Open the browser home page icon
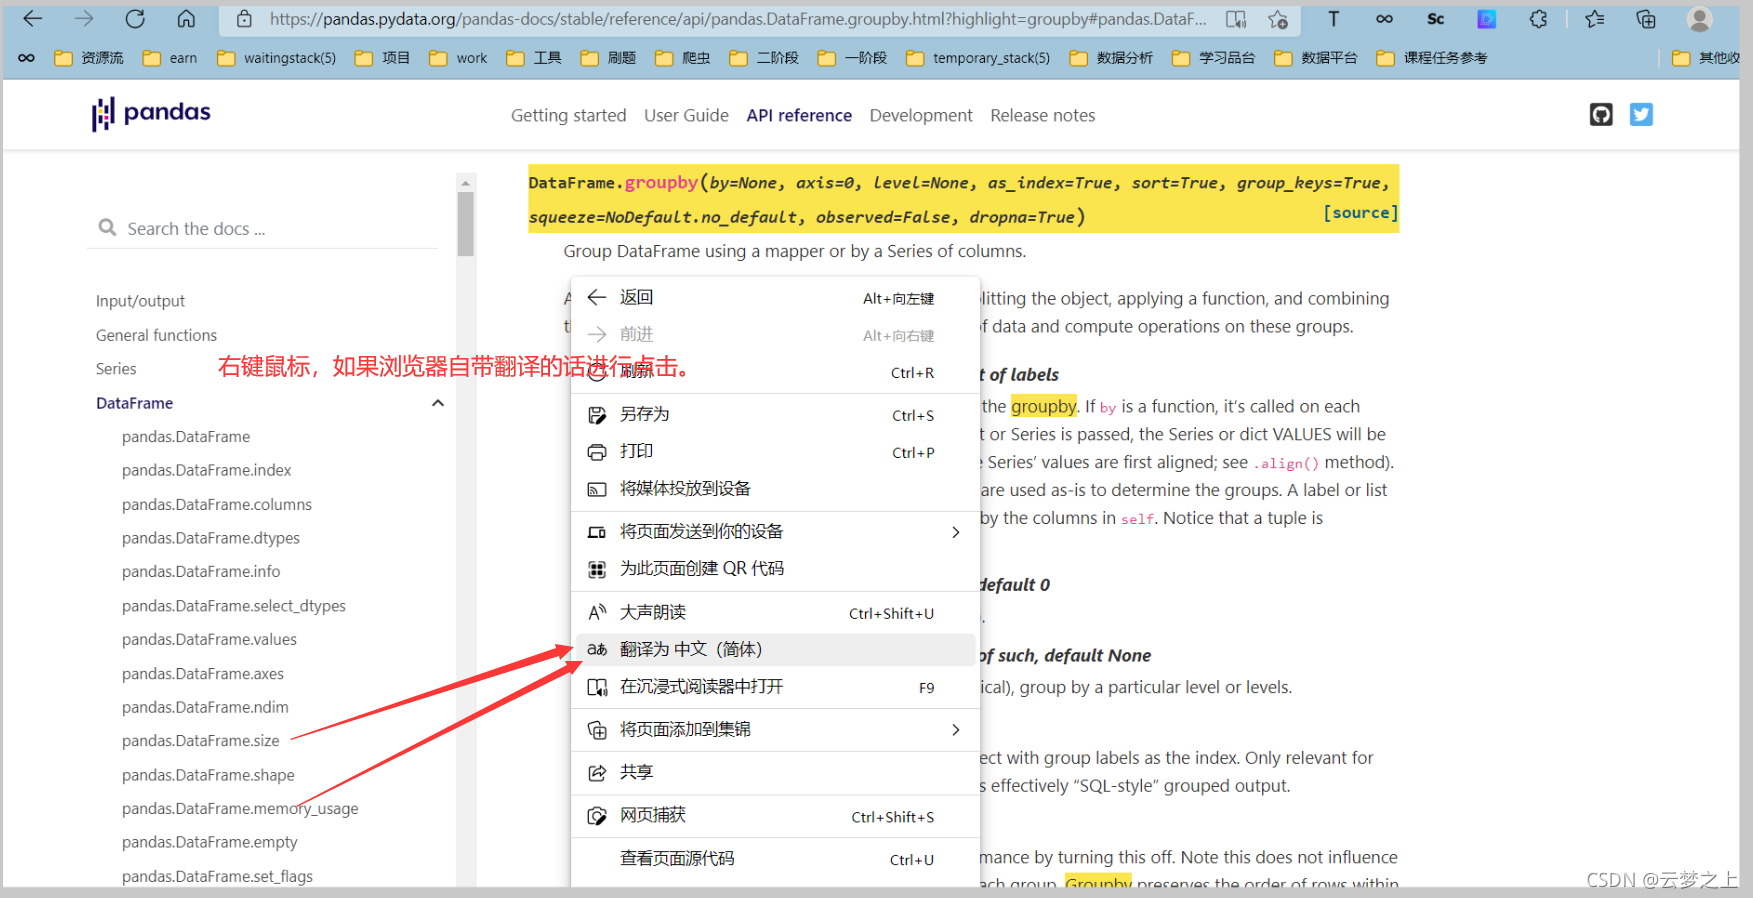 tap(186, 19)
